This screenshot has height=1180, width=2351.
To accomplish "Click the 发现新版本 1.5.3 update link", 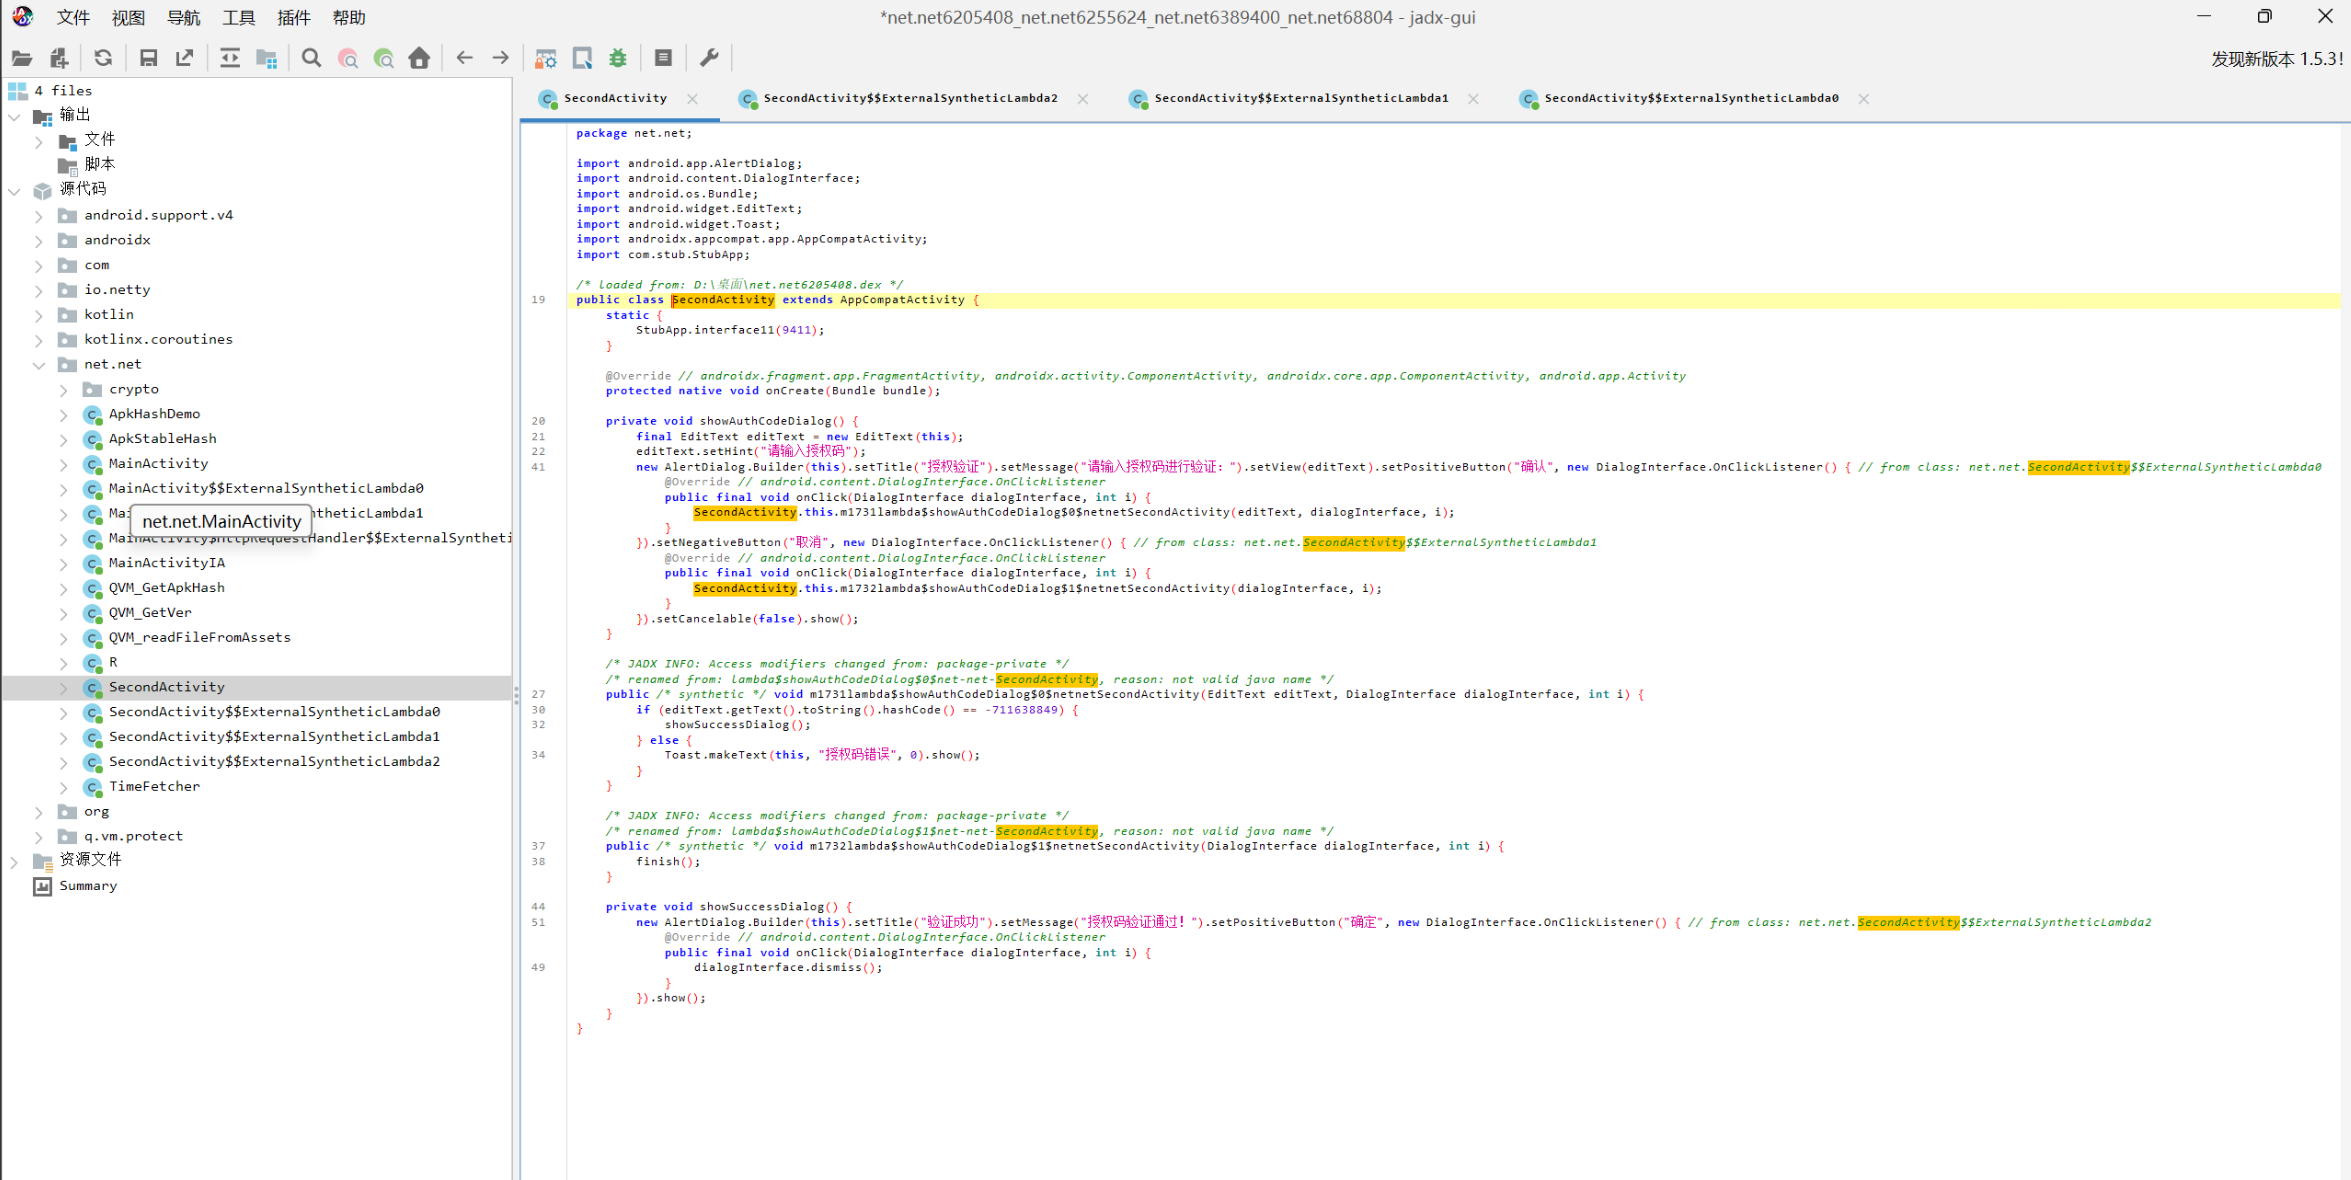I will click(x=2276, y=58).
